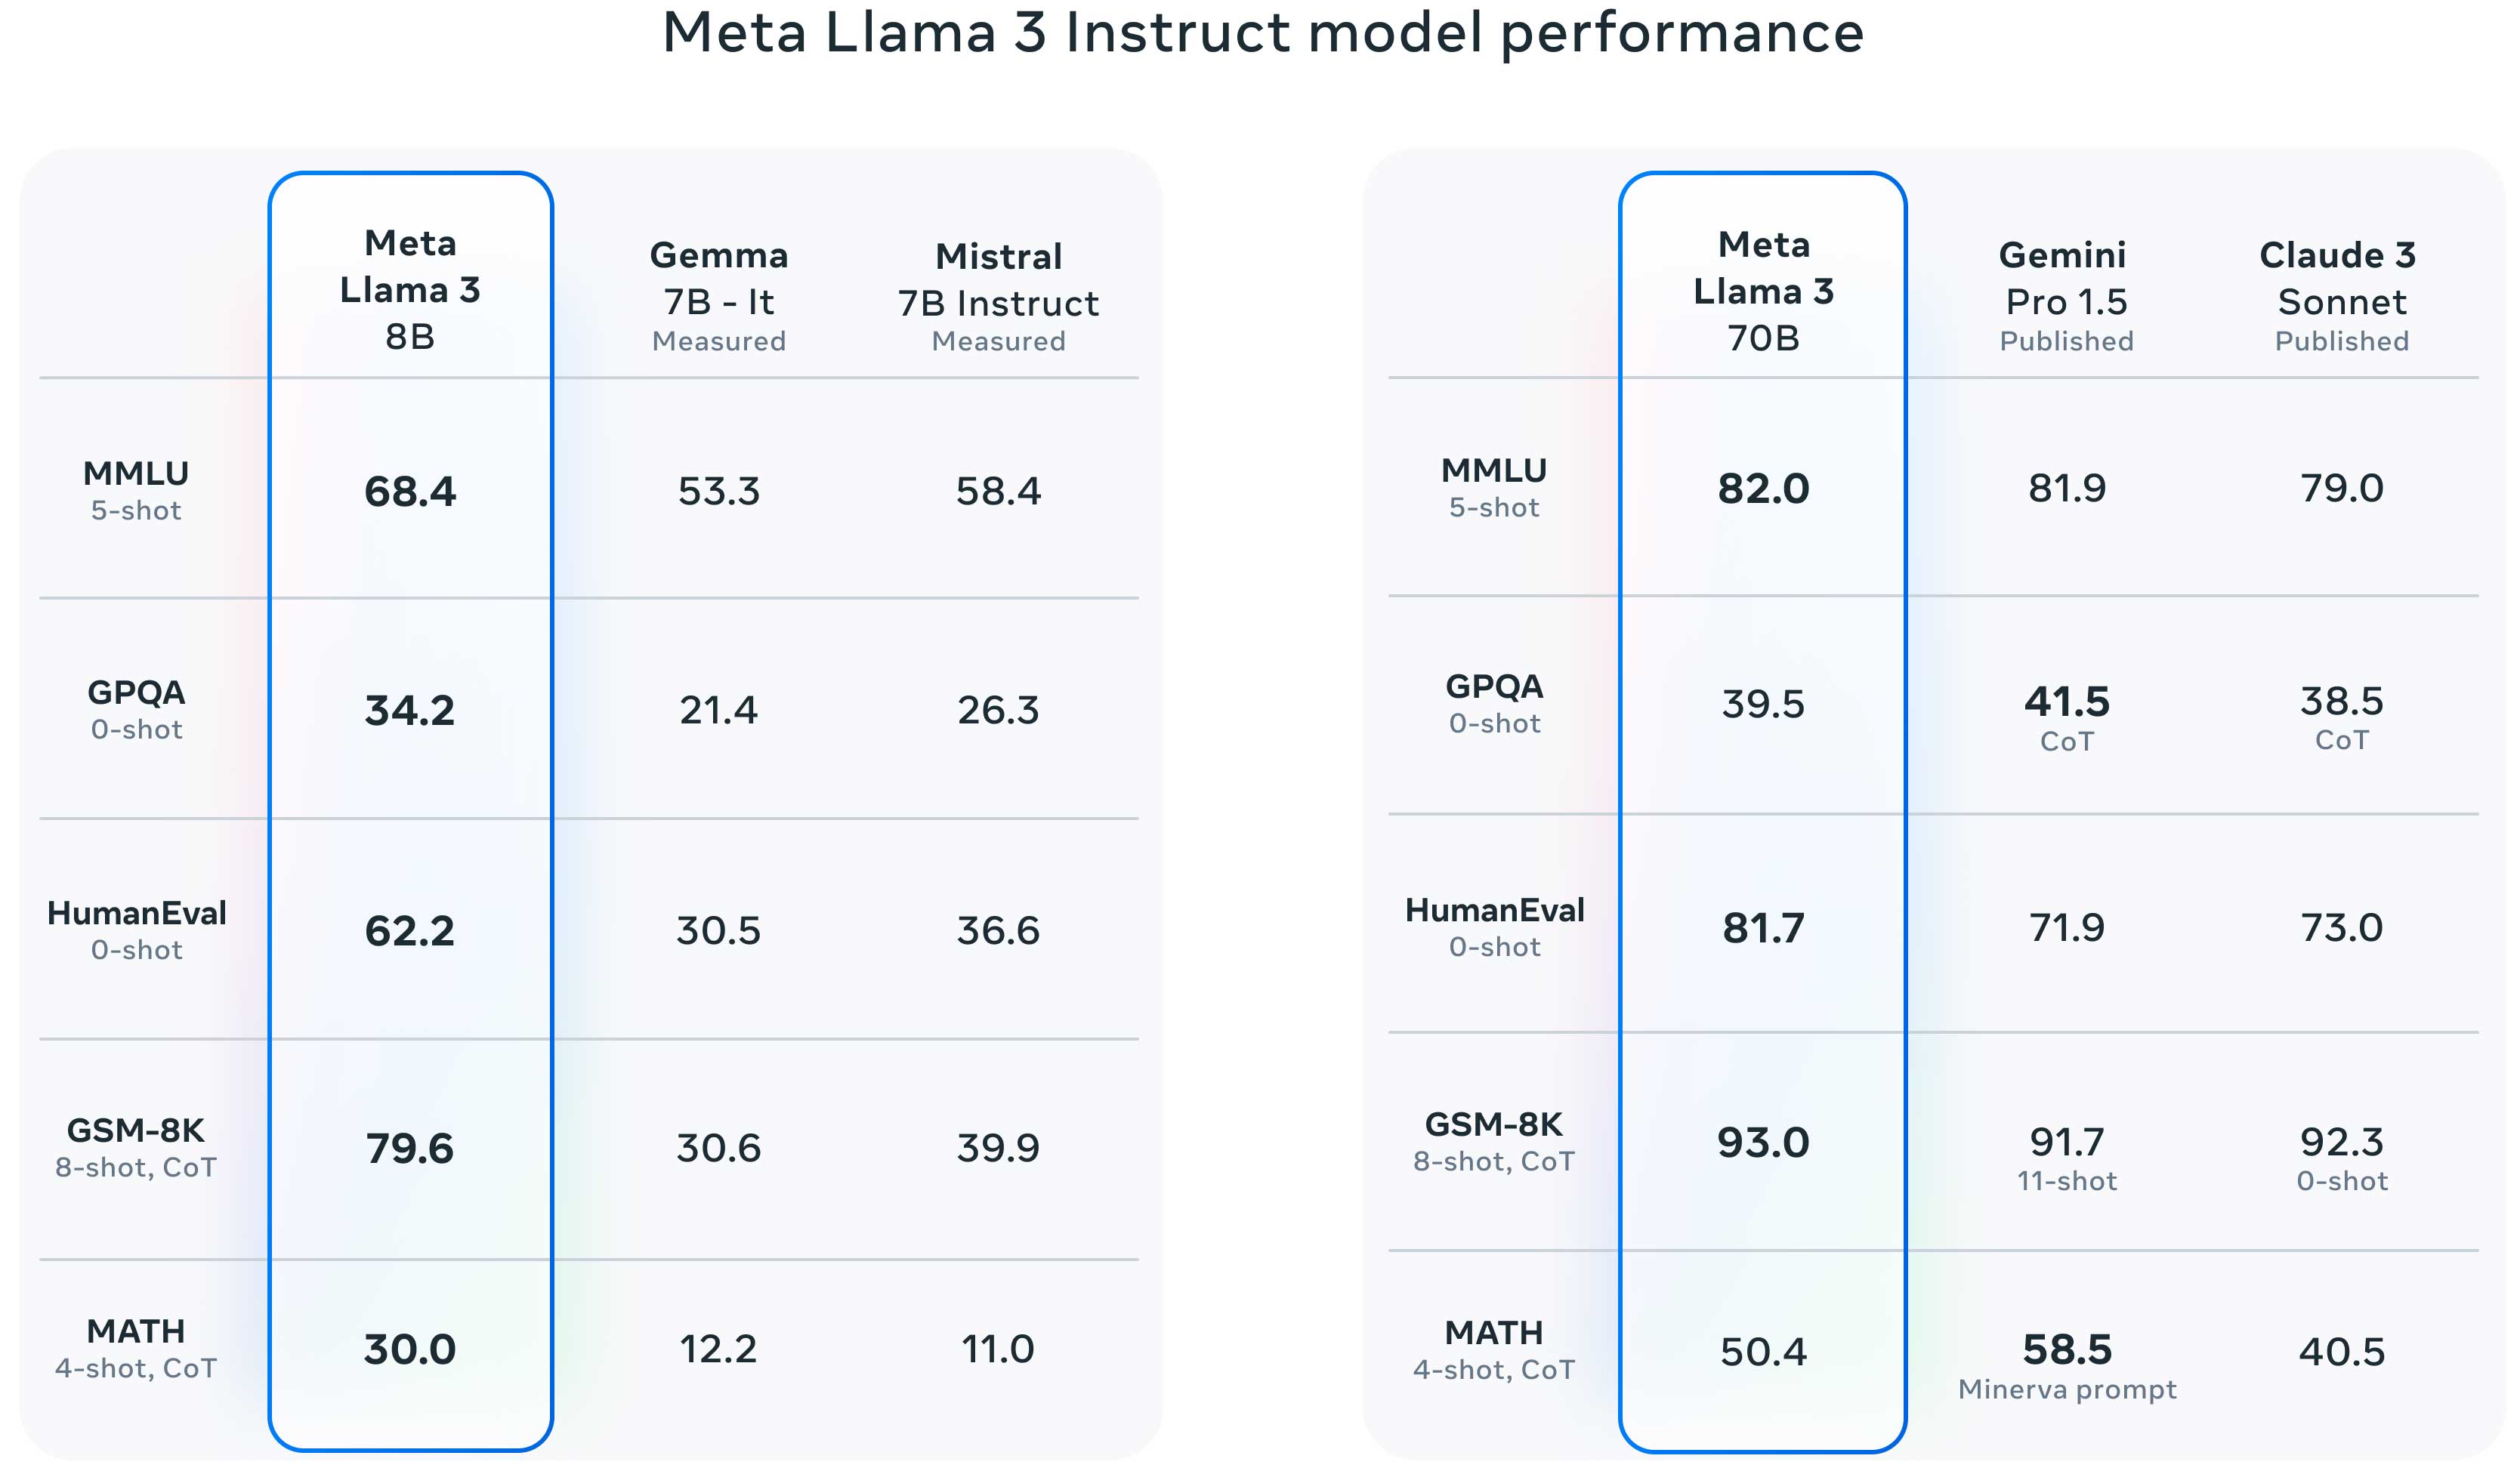This screenshot has height=1468, width=2520.
Task: Click the 58.5 Minerva prompt MATH score
Action: tap(2066, 1365)
